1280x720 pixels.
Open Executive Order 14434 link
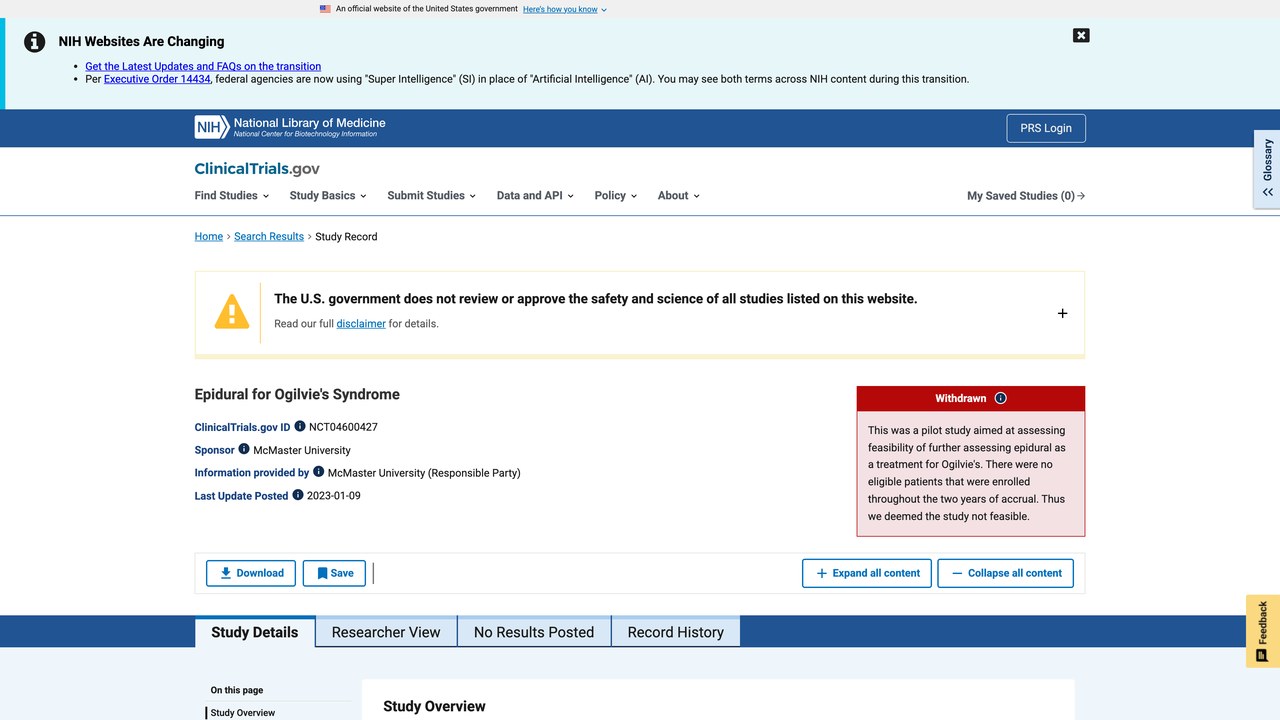tap(157, 79)
